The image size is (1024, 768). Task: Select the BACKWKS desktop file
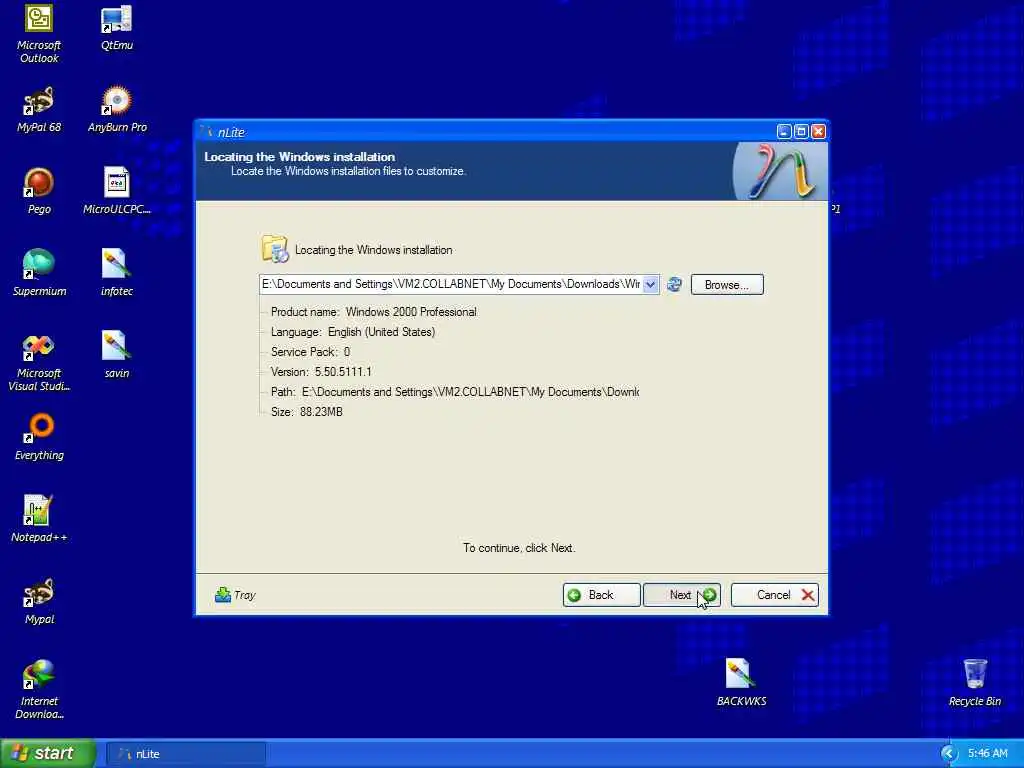(741, 683)
